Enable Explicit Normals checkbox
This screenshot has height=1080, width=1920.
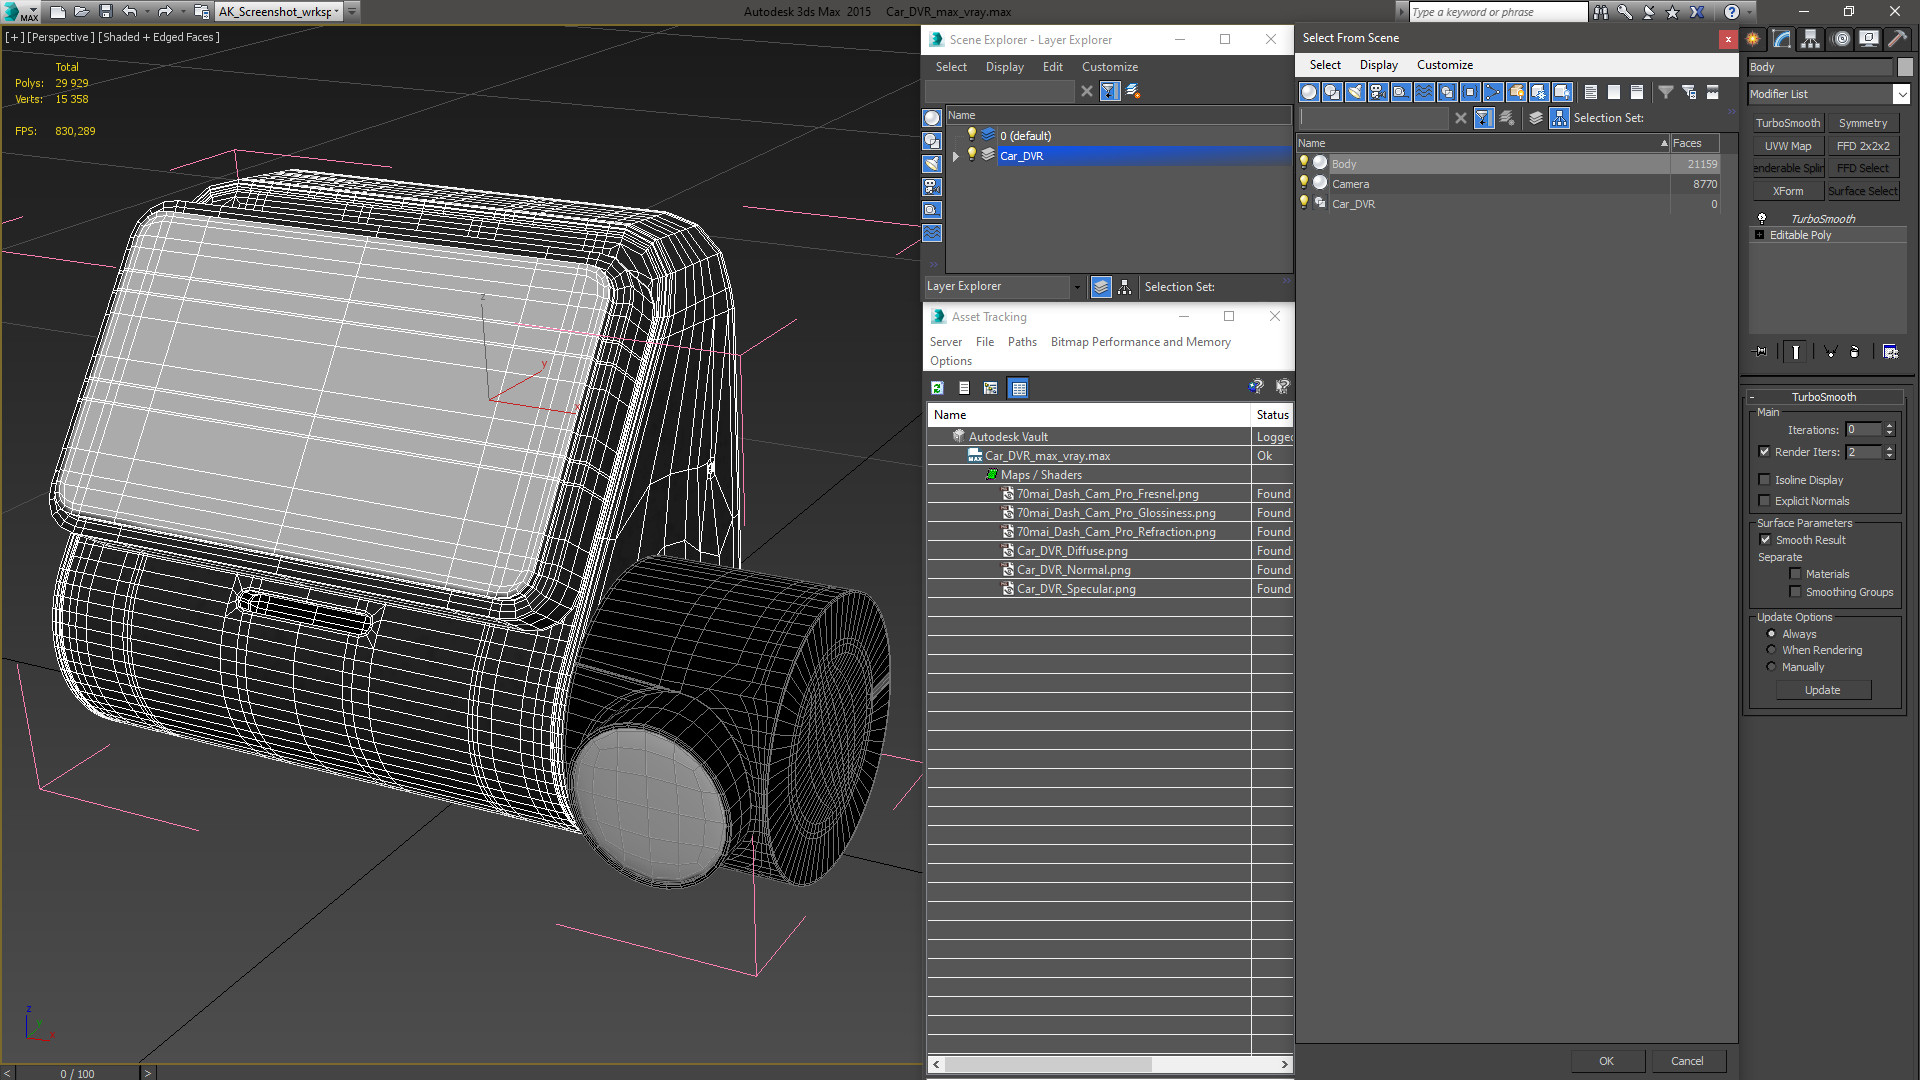(x=1765, y=501)
